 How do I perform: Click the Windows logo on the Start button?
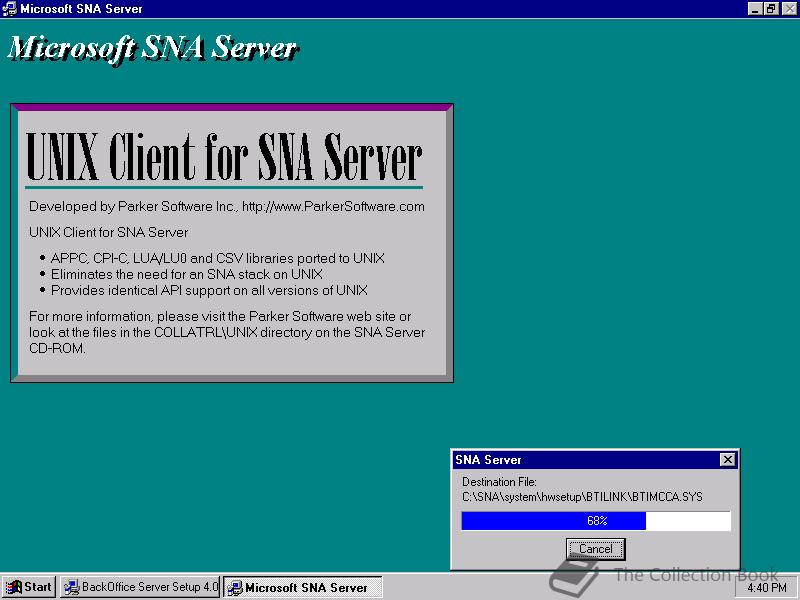tap(14, 587)
